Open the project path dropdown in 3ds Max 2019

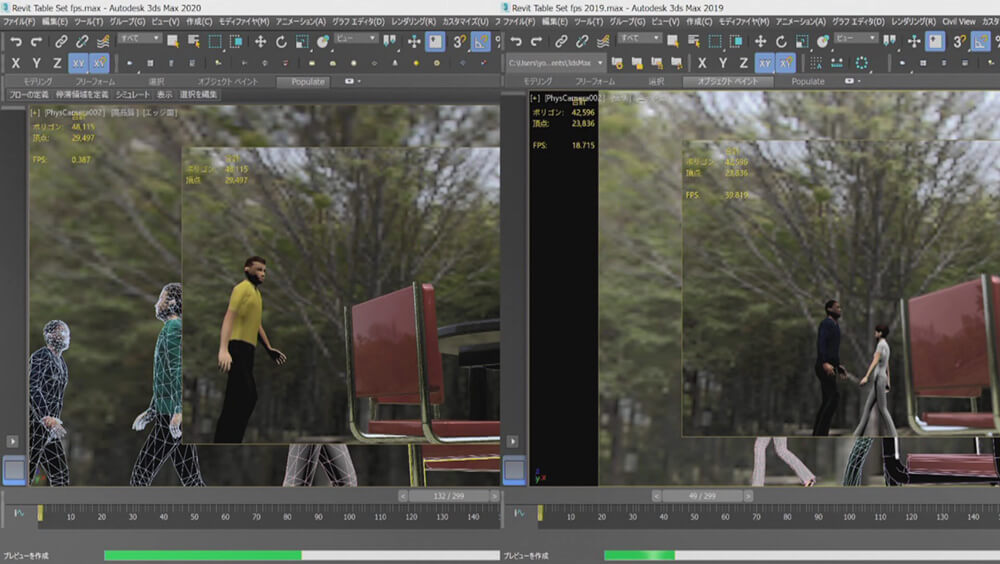pos(555,63)
